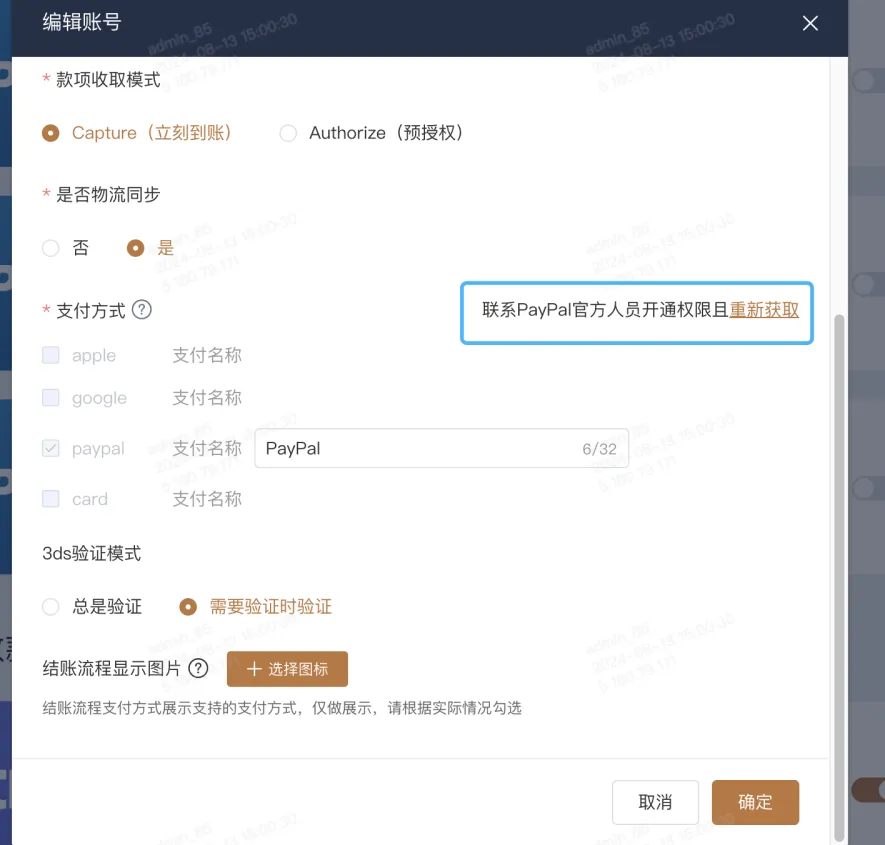Viewport: 885px width, 845px height.
Task: Click the 选择图标 button
Action: click(287, 669)
